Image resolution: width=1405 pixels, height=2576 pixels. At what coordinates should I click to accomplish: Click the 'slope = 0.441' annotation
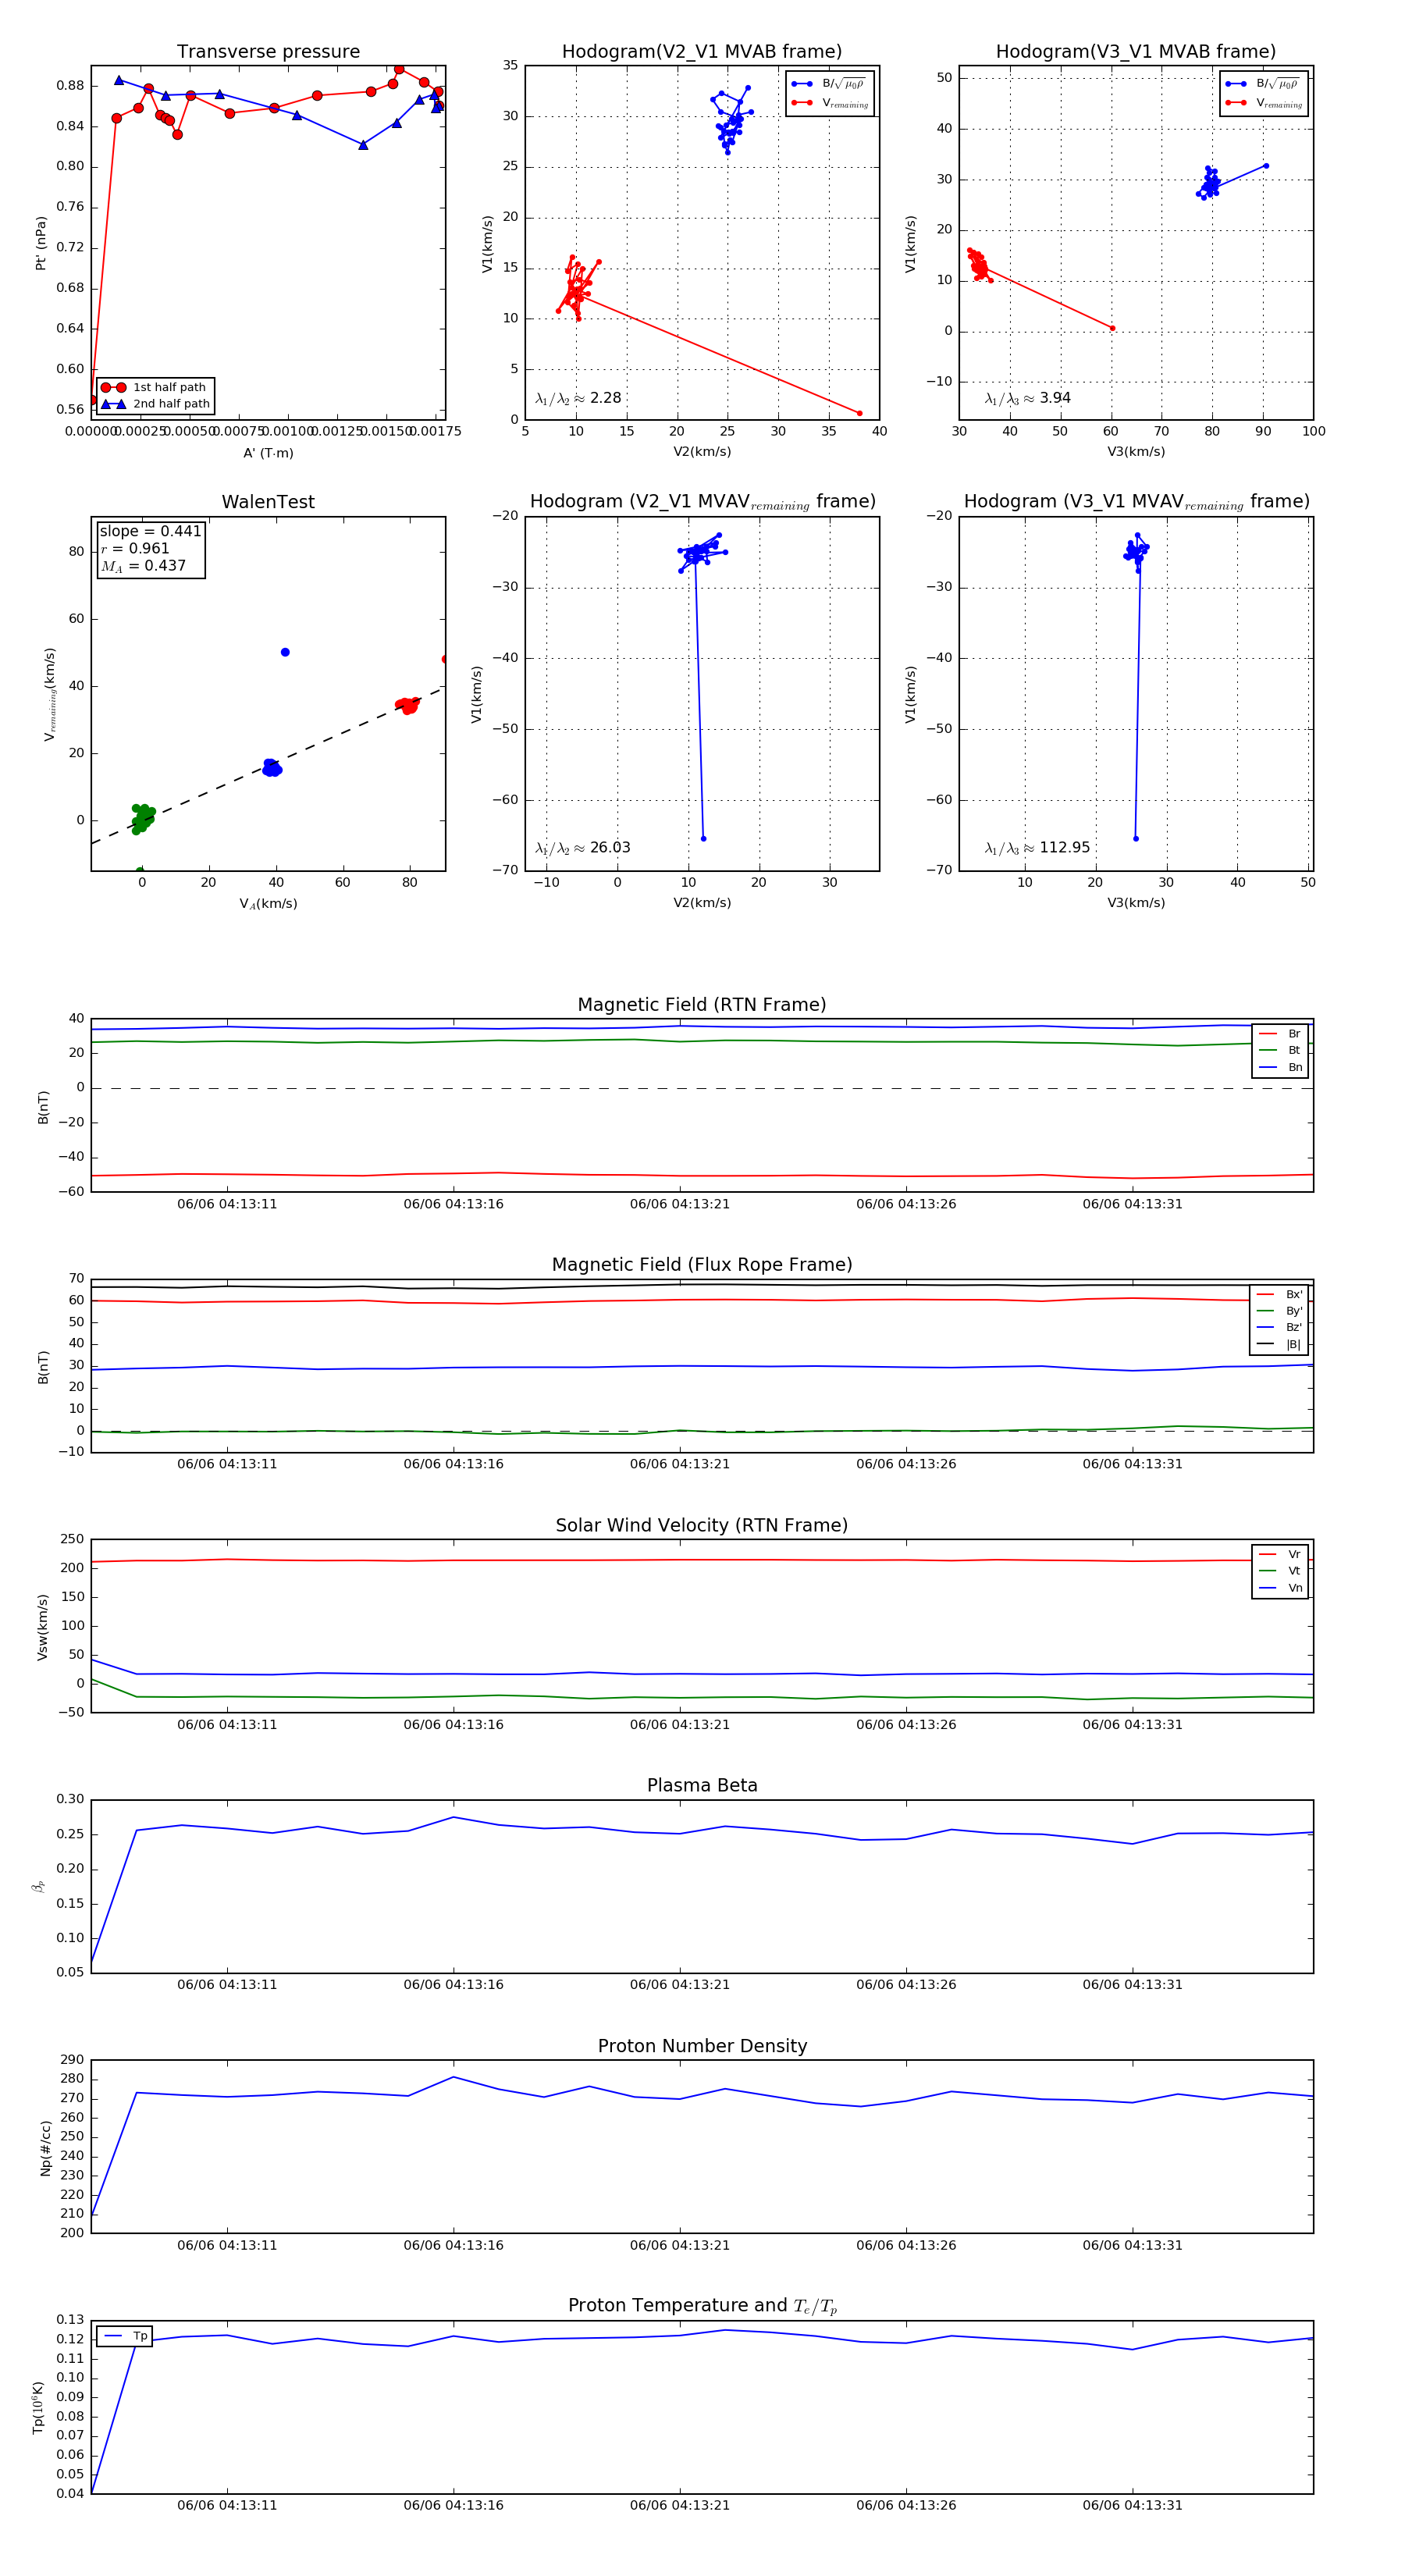(x=150, y=531)
